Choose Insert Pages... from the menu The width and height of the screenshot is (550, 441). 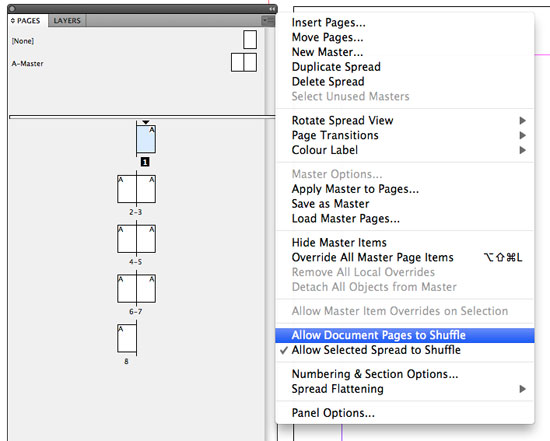405,22
